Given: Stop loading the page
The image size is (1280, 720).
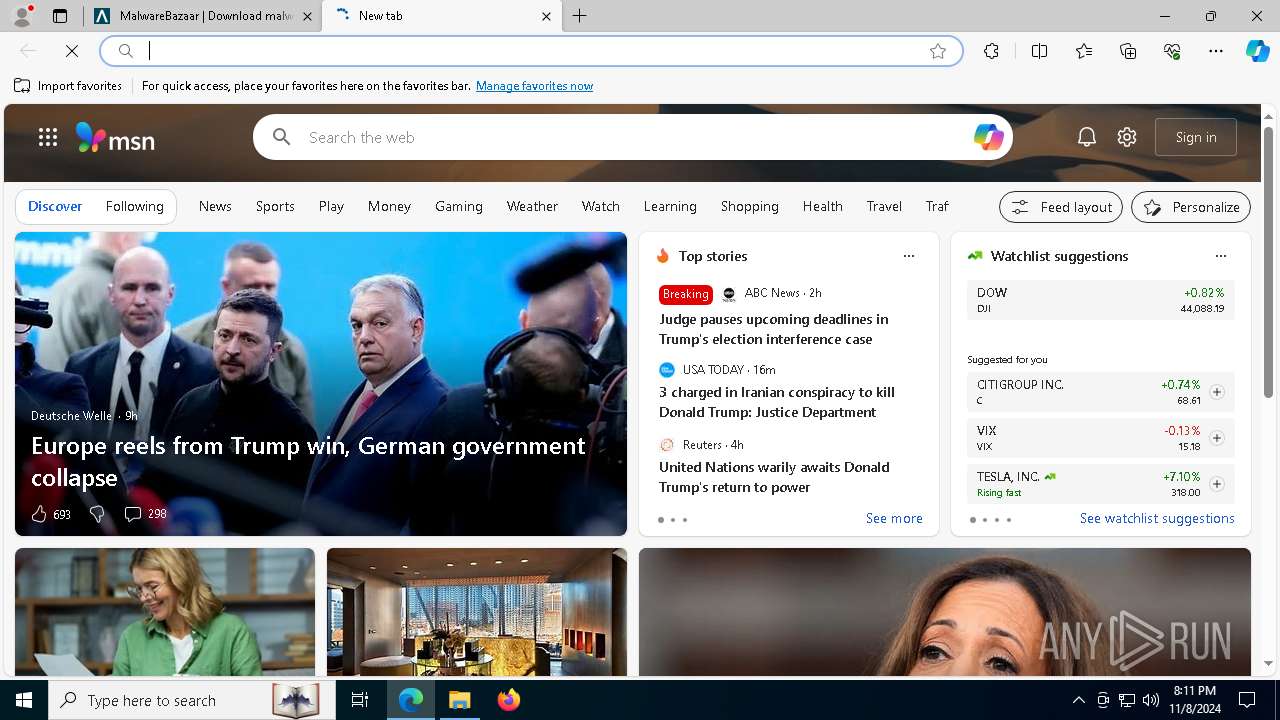Looking at the screenshot, I should 72,51.
